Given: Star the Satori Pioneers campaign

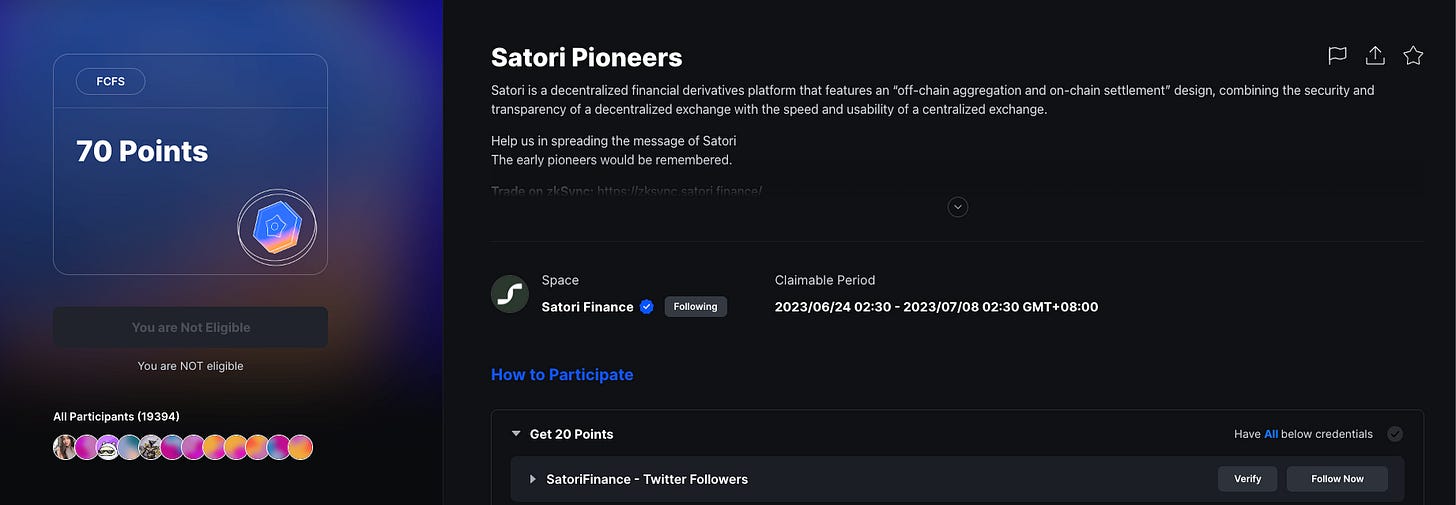Looking at the screenshot, I should [x=1413, y=56].
